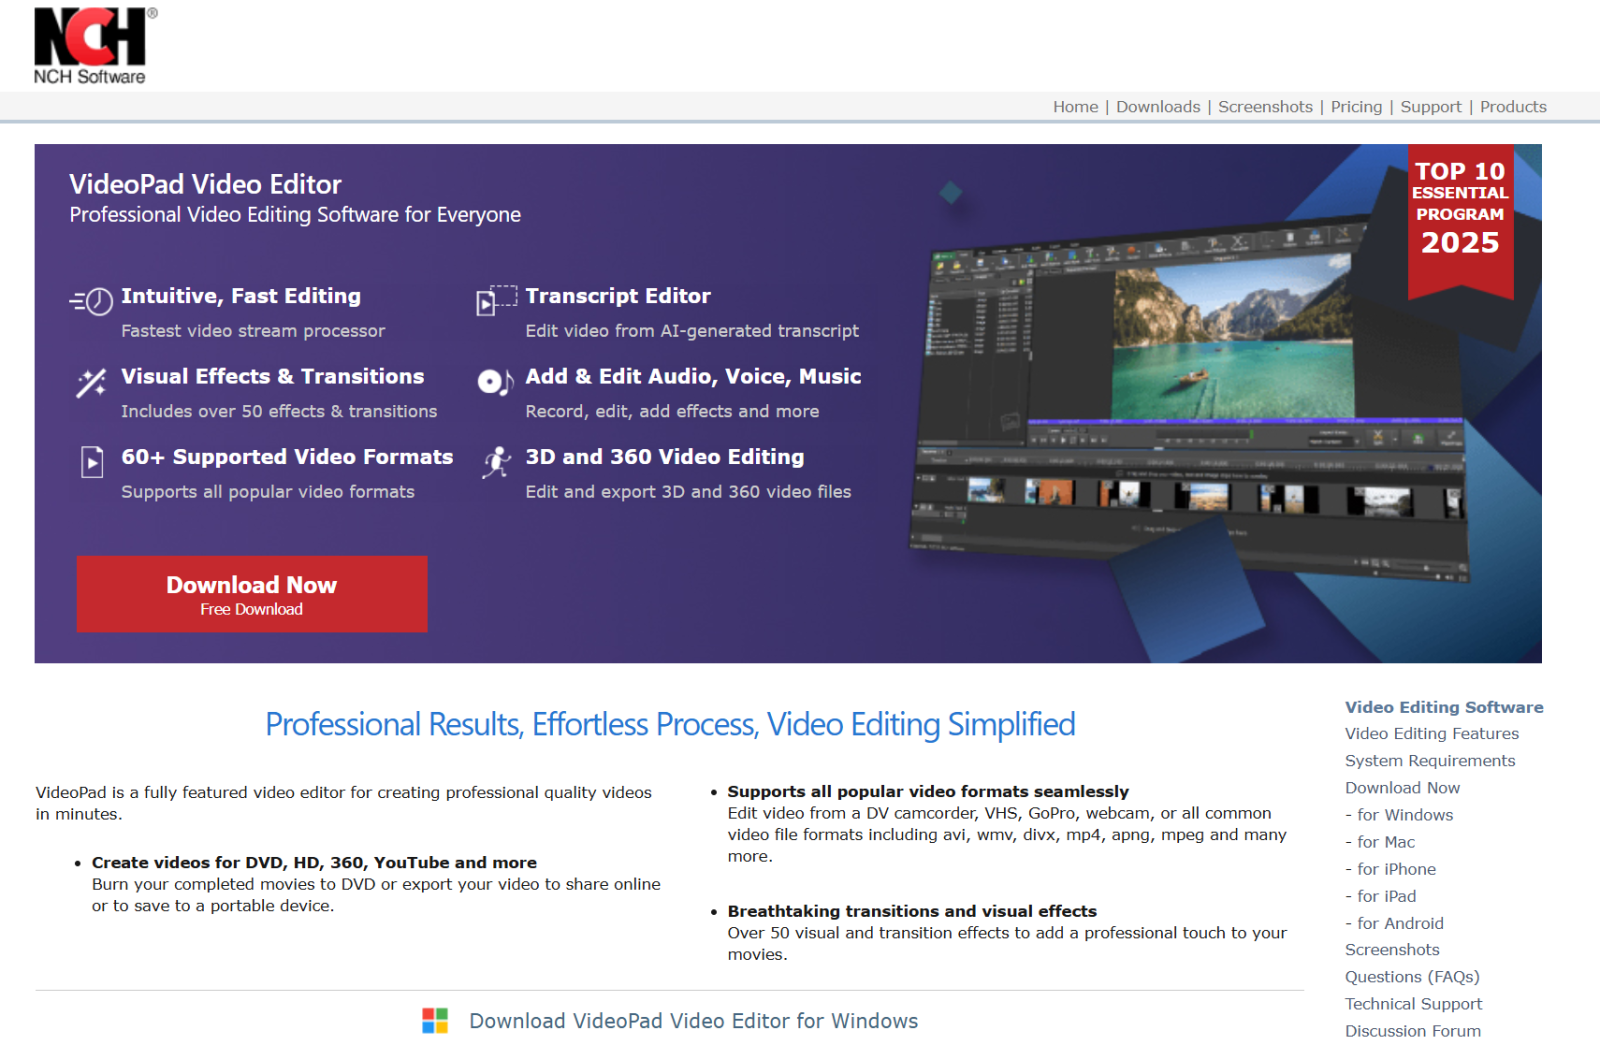1600x1045 pixels.
Task: Click the Intuitive, Fast Editing heading
Action: click(241, 296)
